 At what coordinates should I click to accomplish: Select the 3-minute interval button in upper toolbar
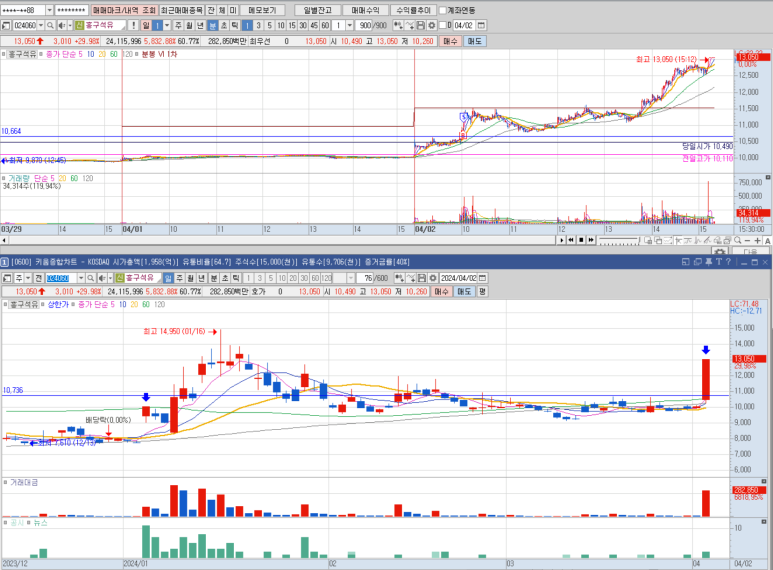[258, 25]
